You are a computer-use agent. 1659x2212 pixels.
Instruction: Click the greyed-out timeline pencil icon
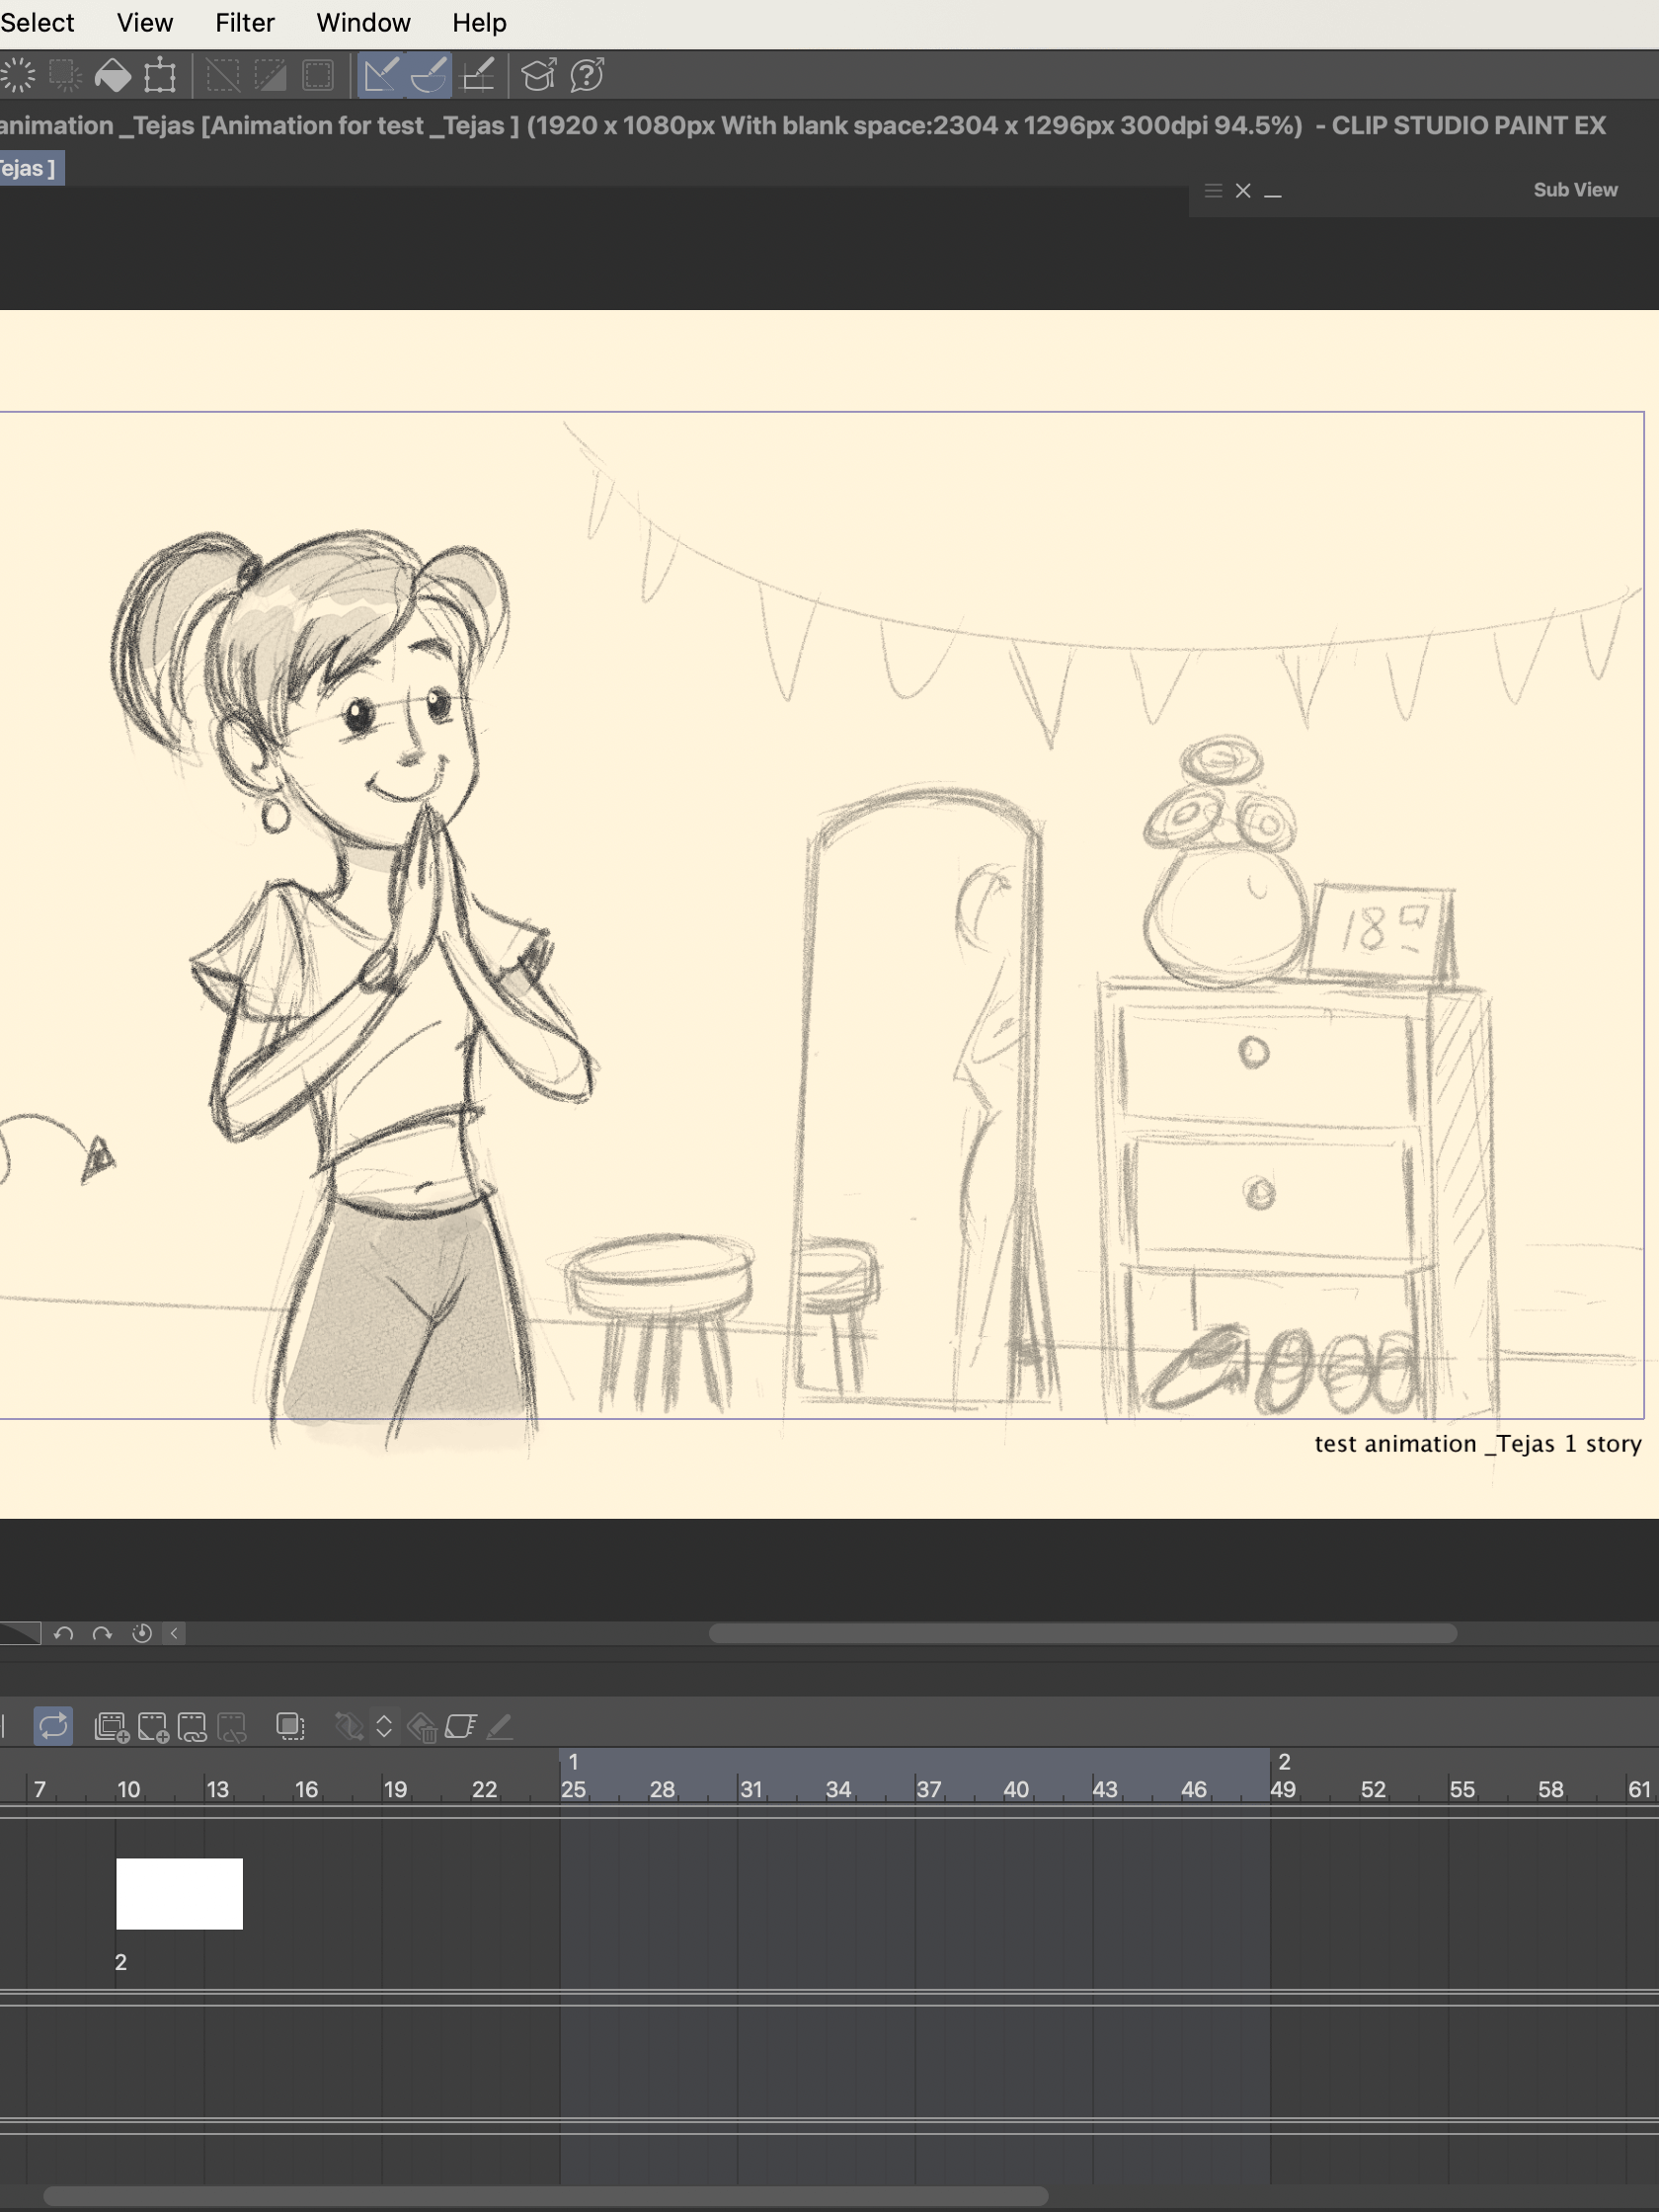point(499,1726)
